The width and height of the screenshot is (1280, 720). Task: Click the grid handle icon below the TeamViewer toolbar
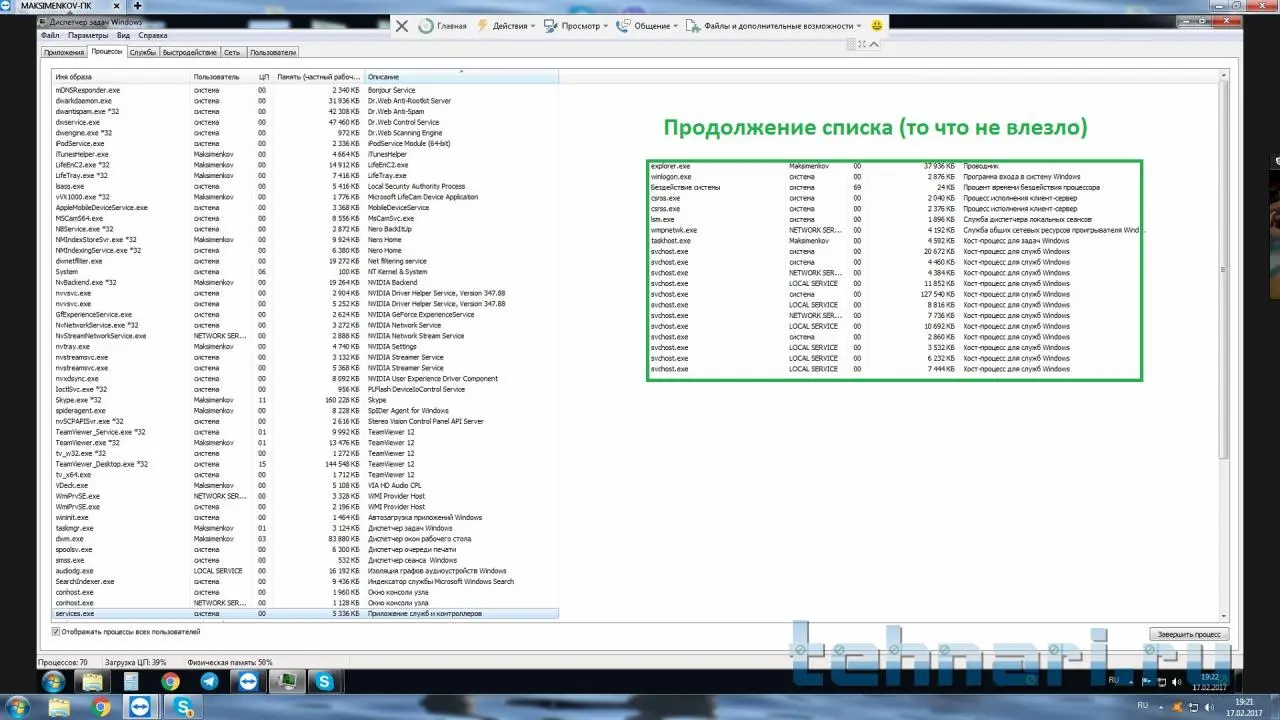851,44
